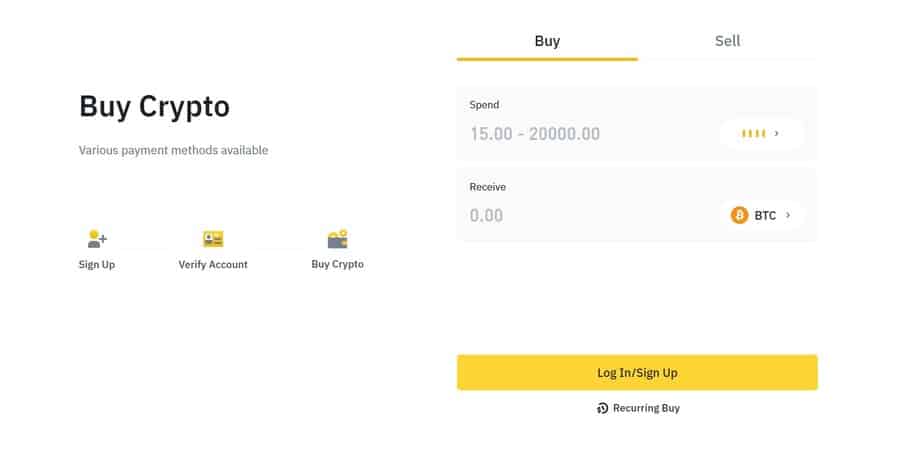900x462 pixels.
Task: Click the Recurring Buy clock icon
Action: pyautogui.click(x=602, y=408)
